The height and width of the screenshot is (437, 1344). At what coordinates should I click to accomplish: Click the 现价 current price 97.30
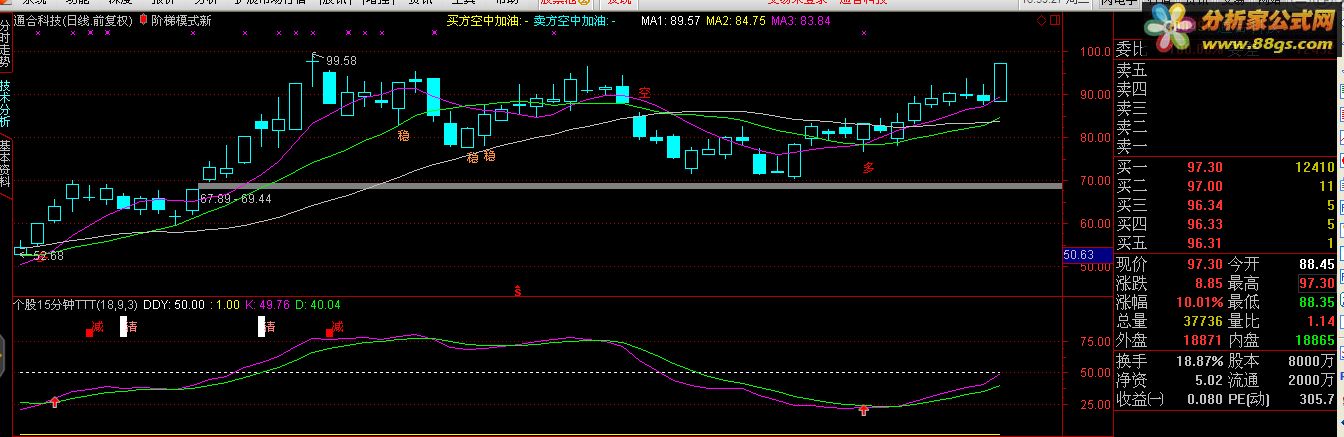[x=1204, y=264]
